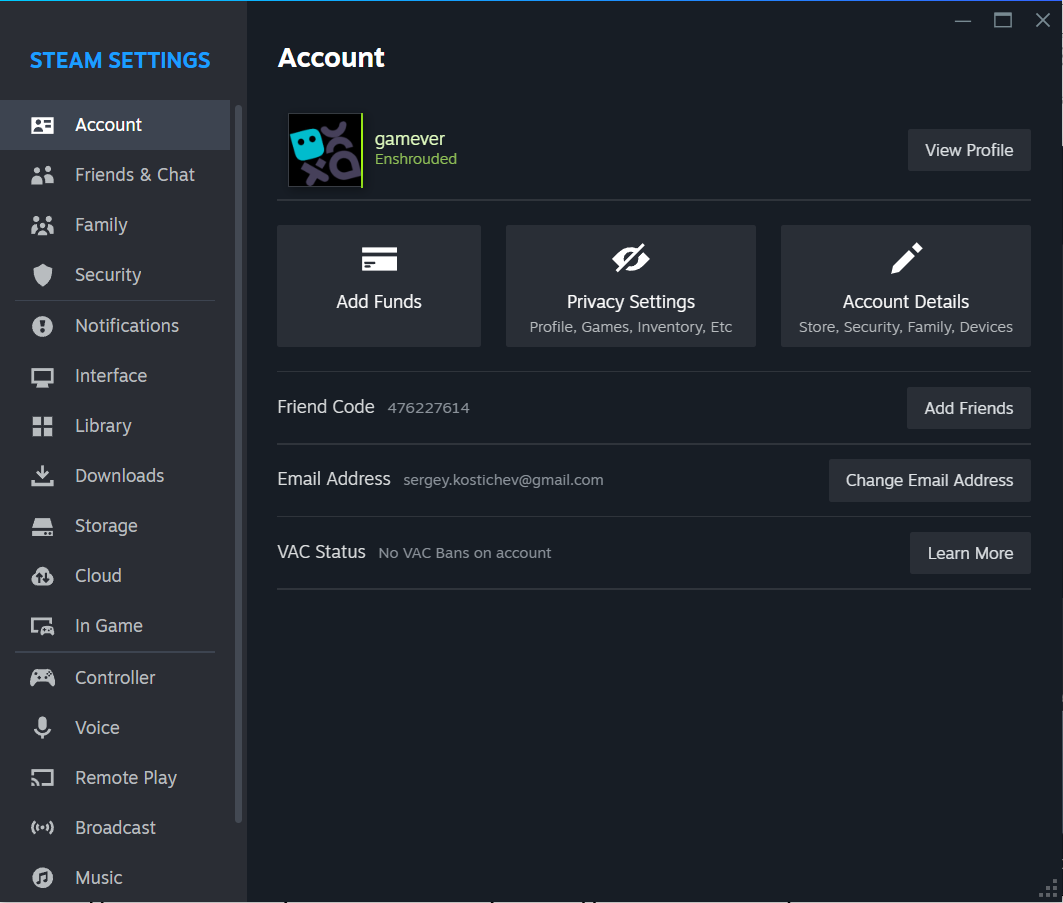1063x903 pixels.
Task: Select the Security shield icon
Action: pos(42,275)
